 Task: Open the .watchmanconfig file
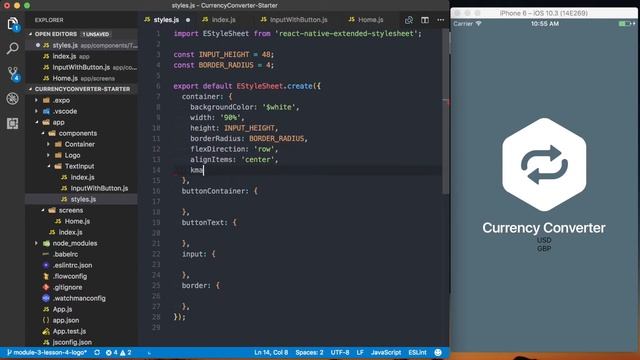pyautogui.click(x=82, y=298)
